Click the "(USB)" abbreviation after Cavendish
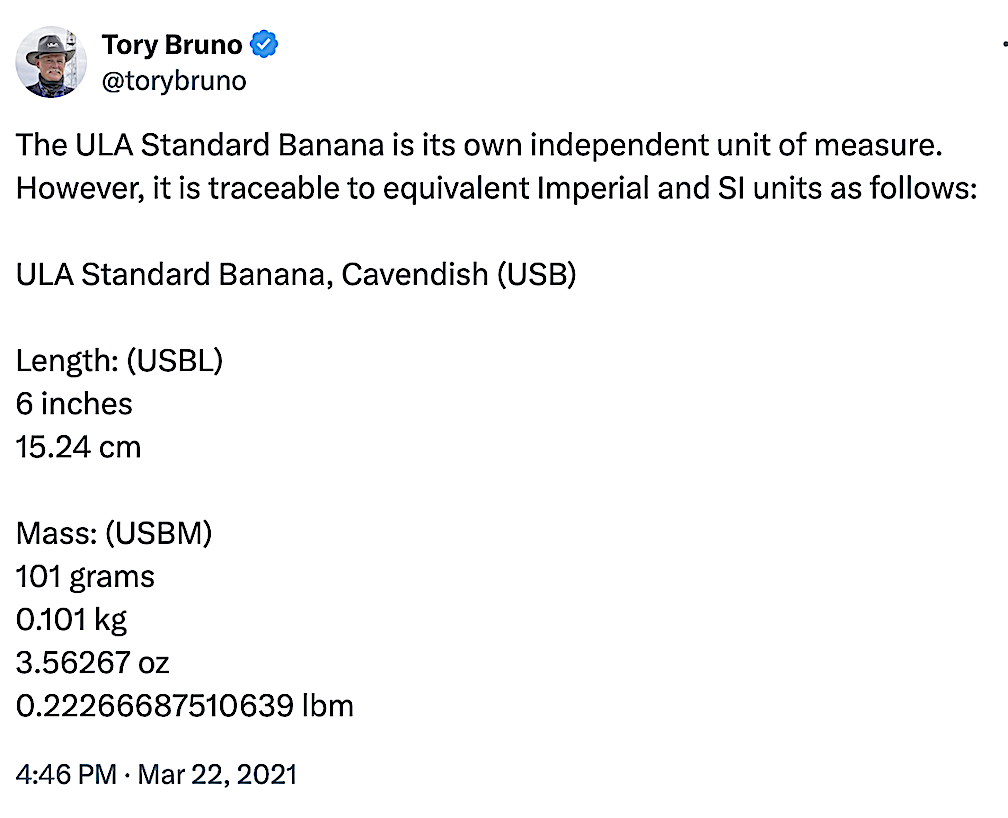The height and width of the screenshot is (818, 1008). [x=536, y=274]
